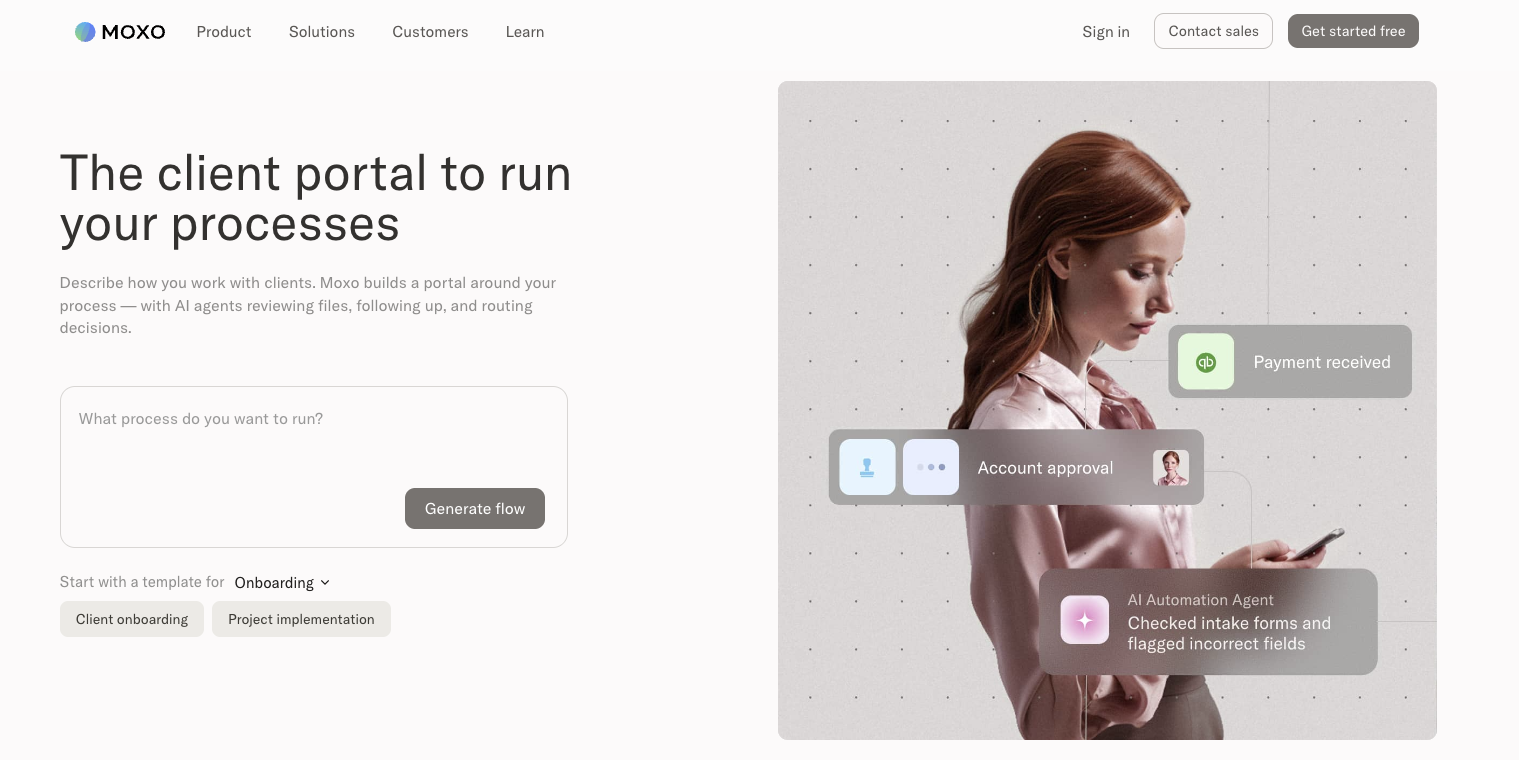The width and height of the screenshot is (1519, 760).
Task: Click the QuickBooks icon on Payment received card
Action: tap(1206, 362)
